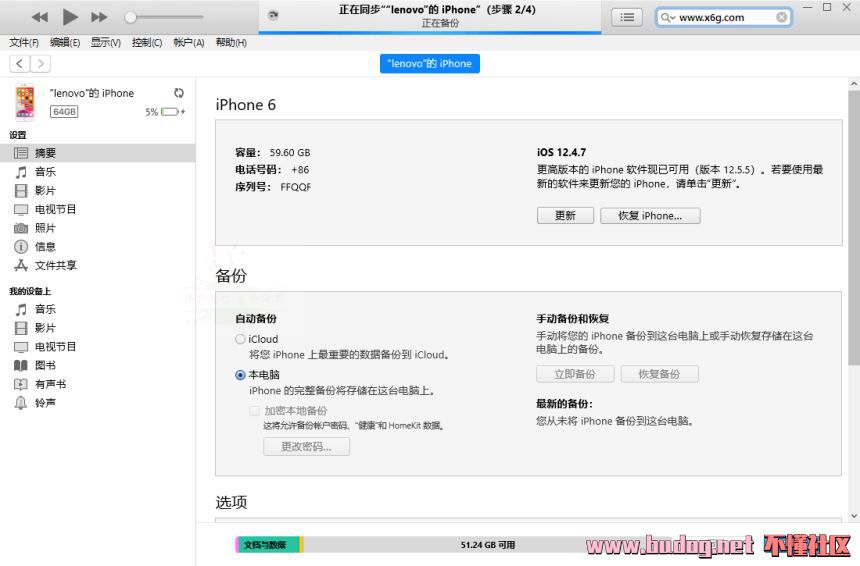Click the scrollbar down arrow
This screenshot has width=860, height=566.
pos(853,516)
